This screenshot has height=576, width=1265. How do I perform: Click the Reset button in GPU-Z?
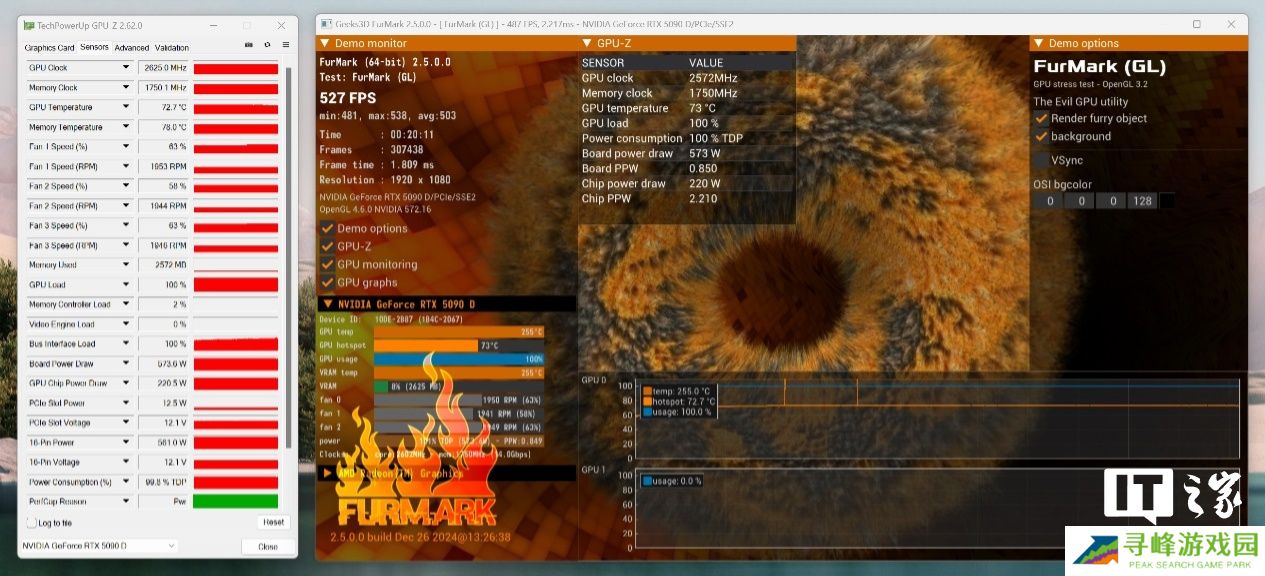273,522
